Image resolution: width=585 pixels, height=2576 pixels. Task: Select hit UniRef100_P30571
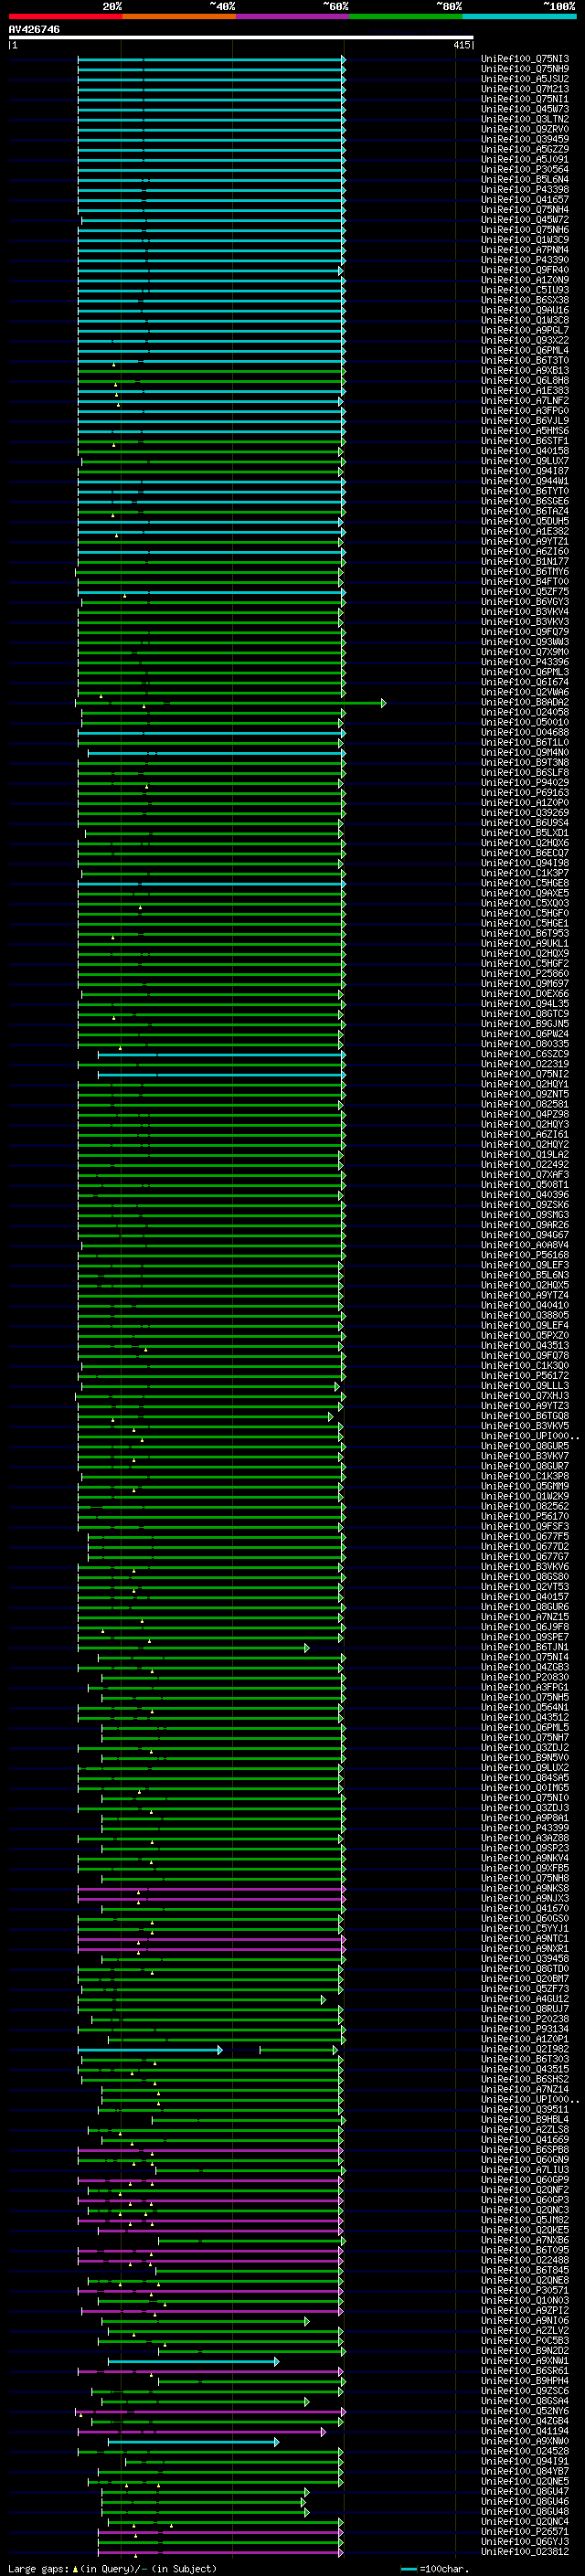(525, 2290)
